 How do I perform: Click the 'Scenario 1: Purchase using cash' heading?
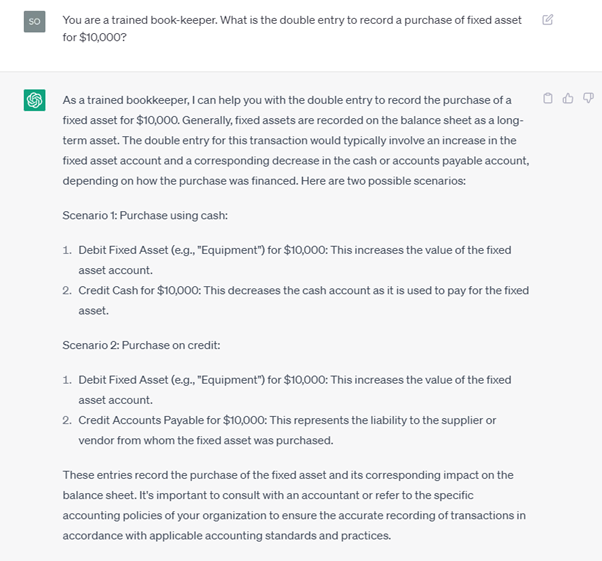[x=145, y=215]
